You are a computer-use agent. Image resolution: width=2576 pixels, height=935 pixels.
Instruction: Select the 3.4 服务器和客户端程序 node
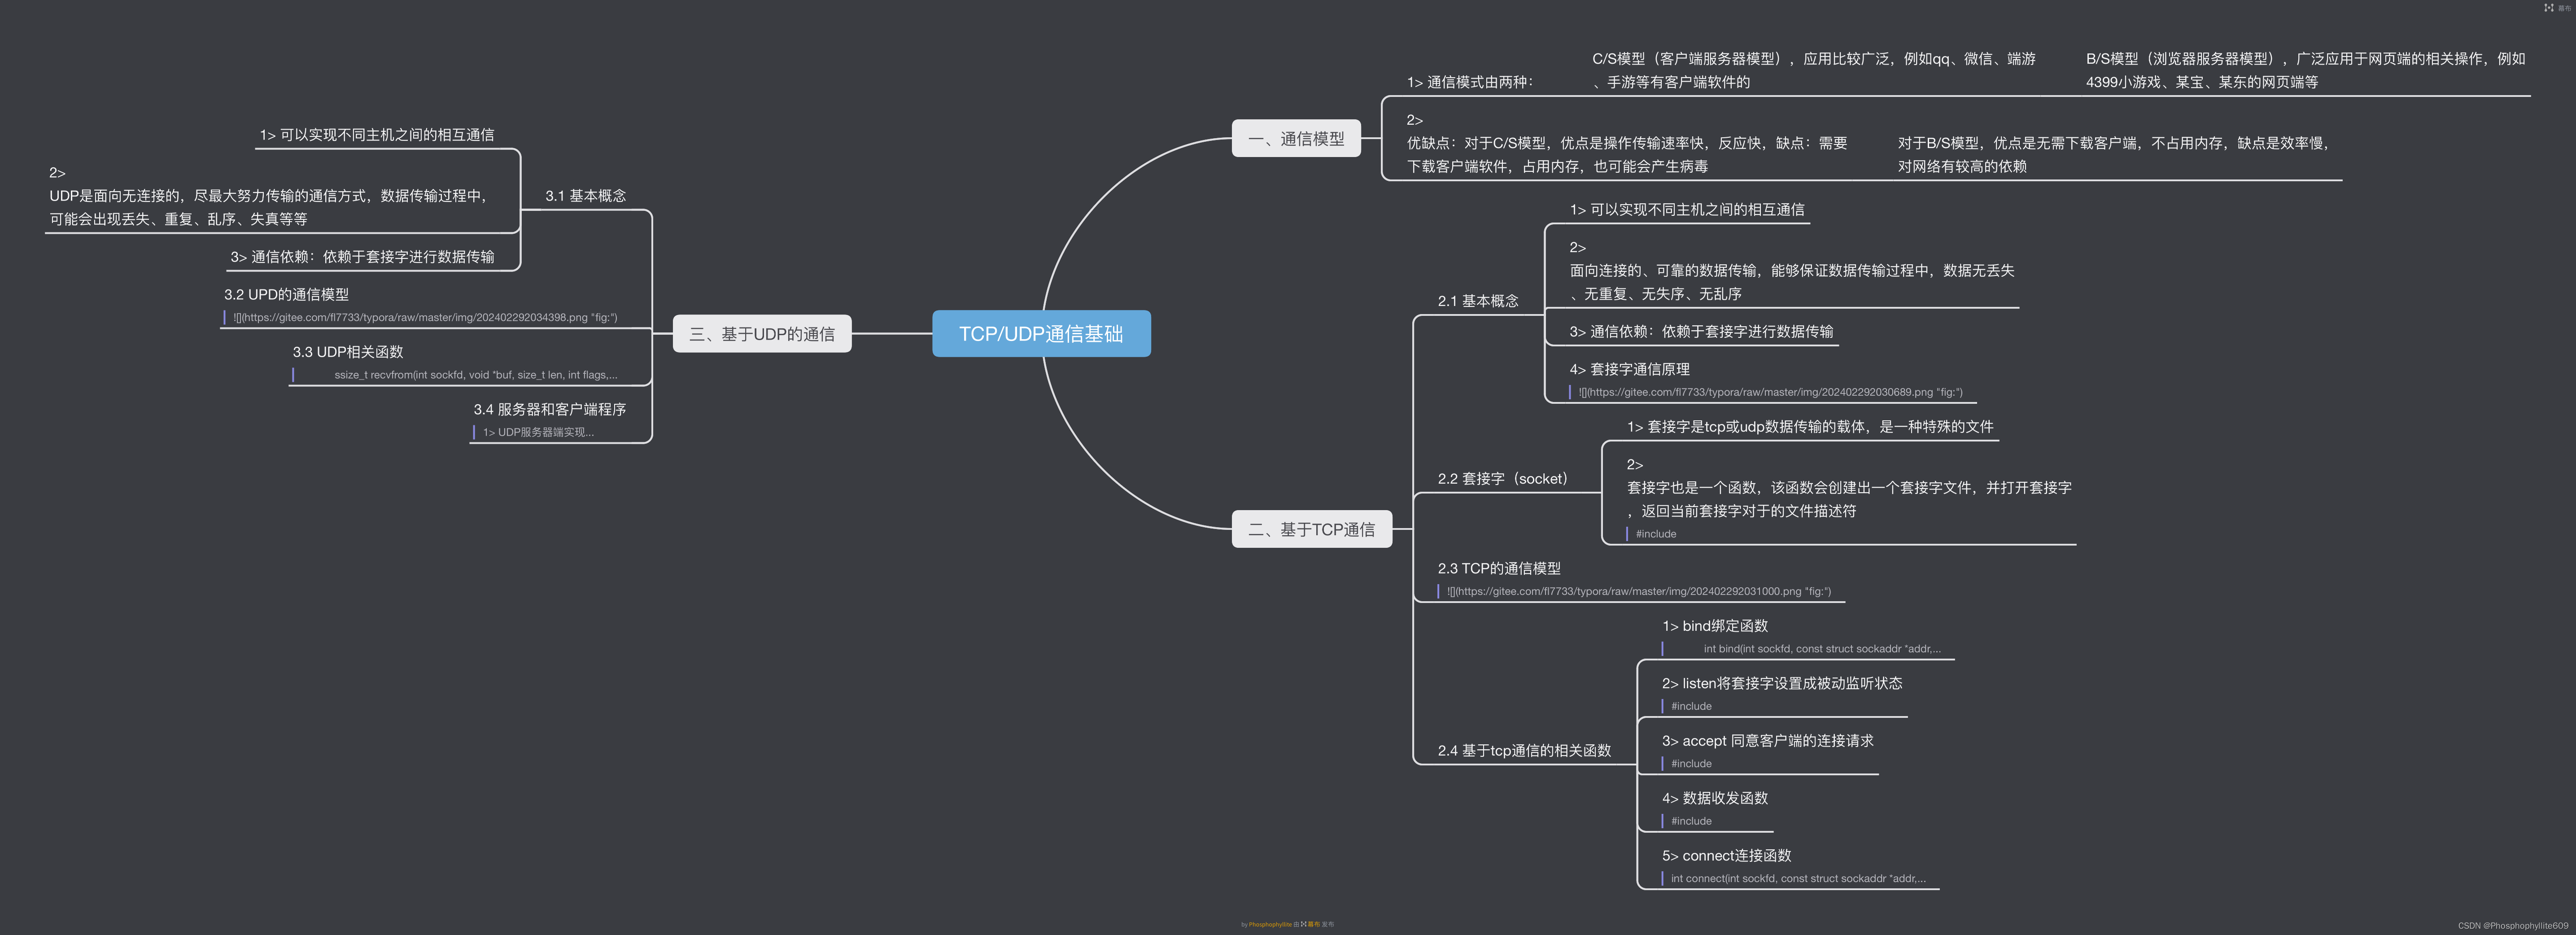point(549,409)
